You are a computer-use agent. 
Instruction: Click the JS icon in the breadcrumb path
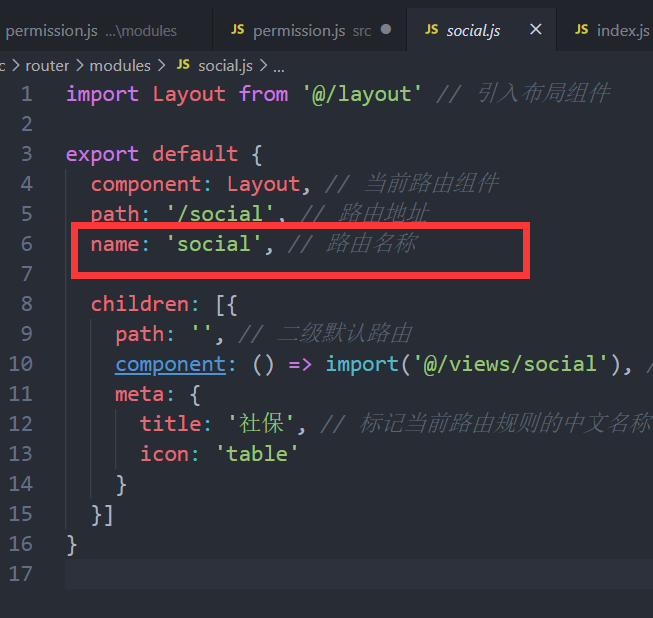(x=183, y=66)
